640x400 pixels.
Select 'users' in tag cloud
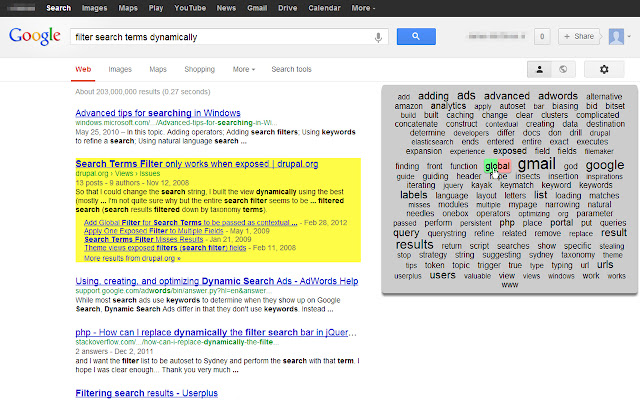coord(442,275)
